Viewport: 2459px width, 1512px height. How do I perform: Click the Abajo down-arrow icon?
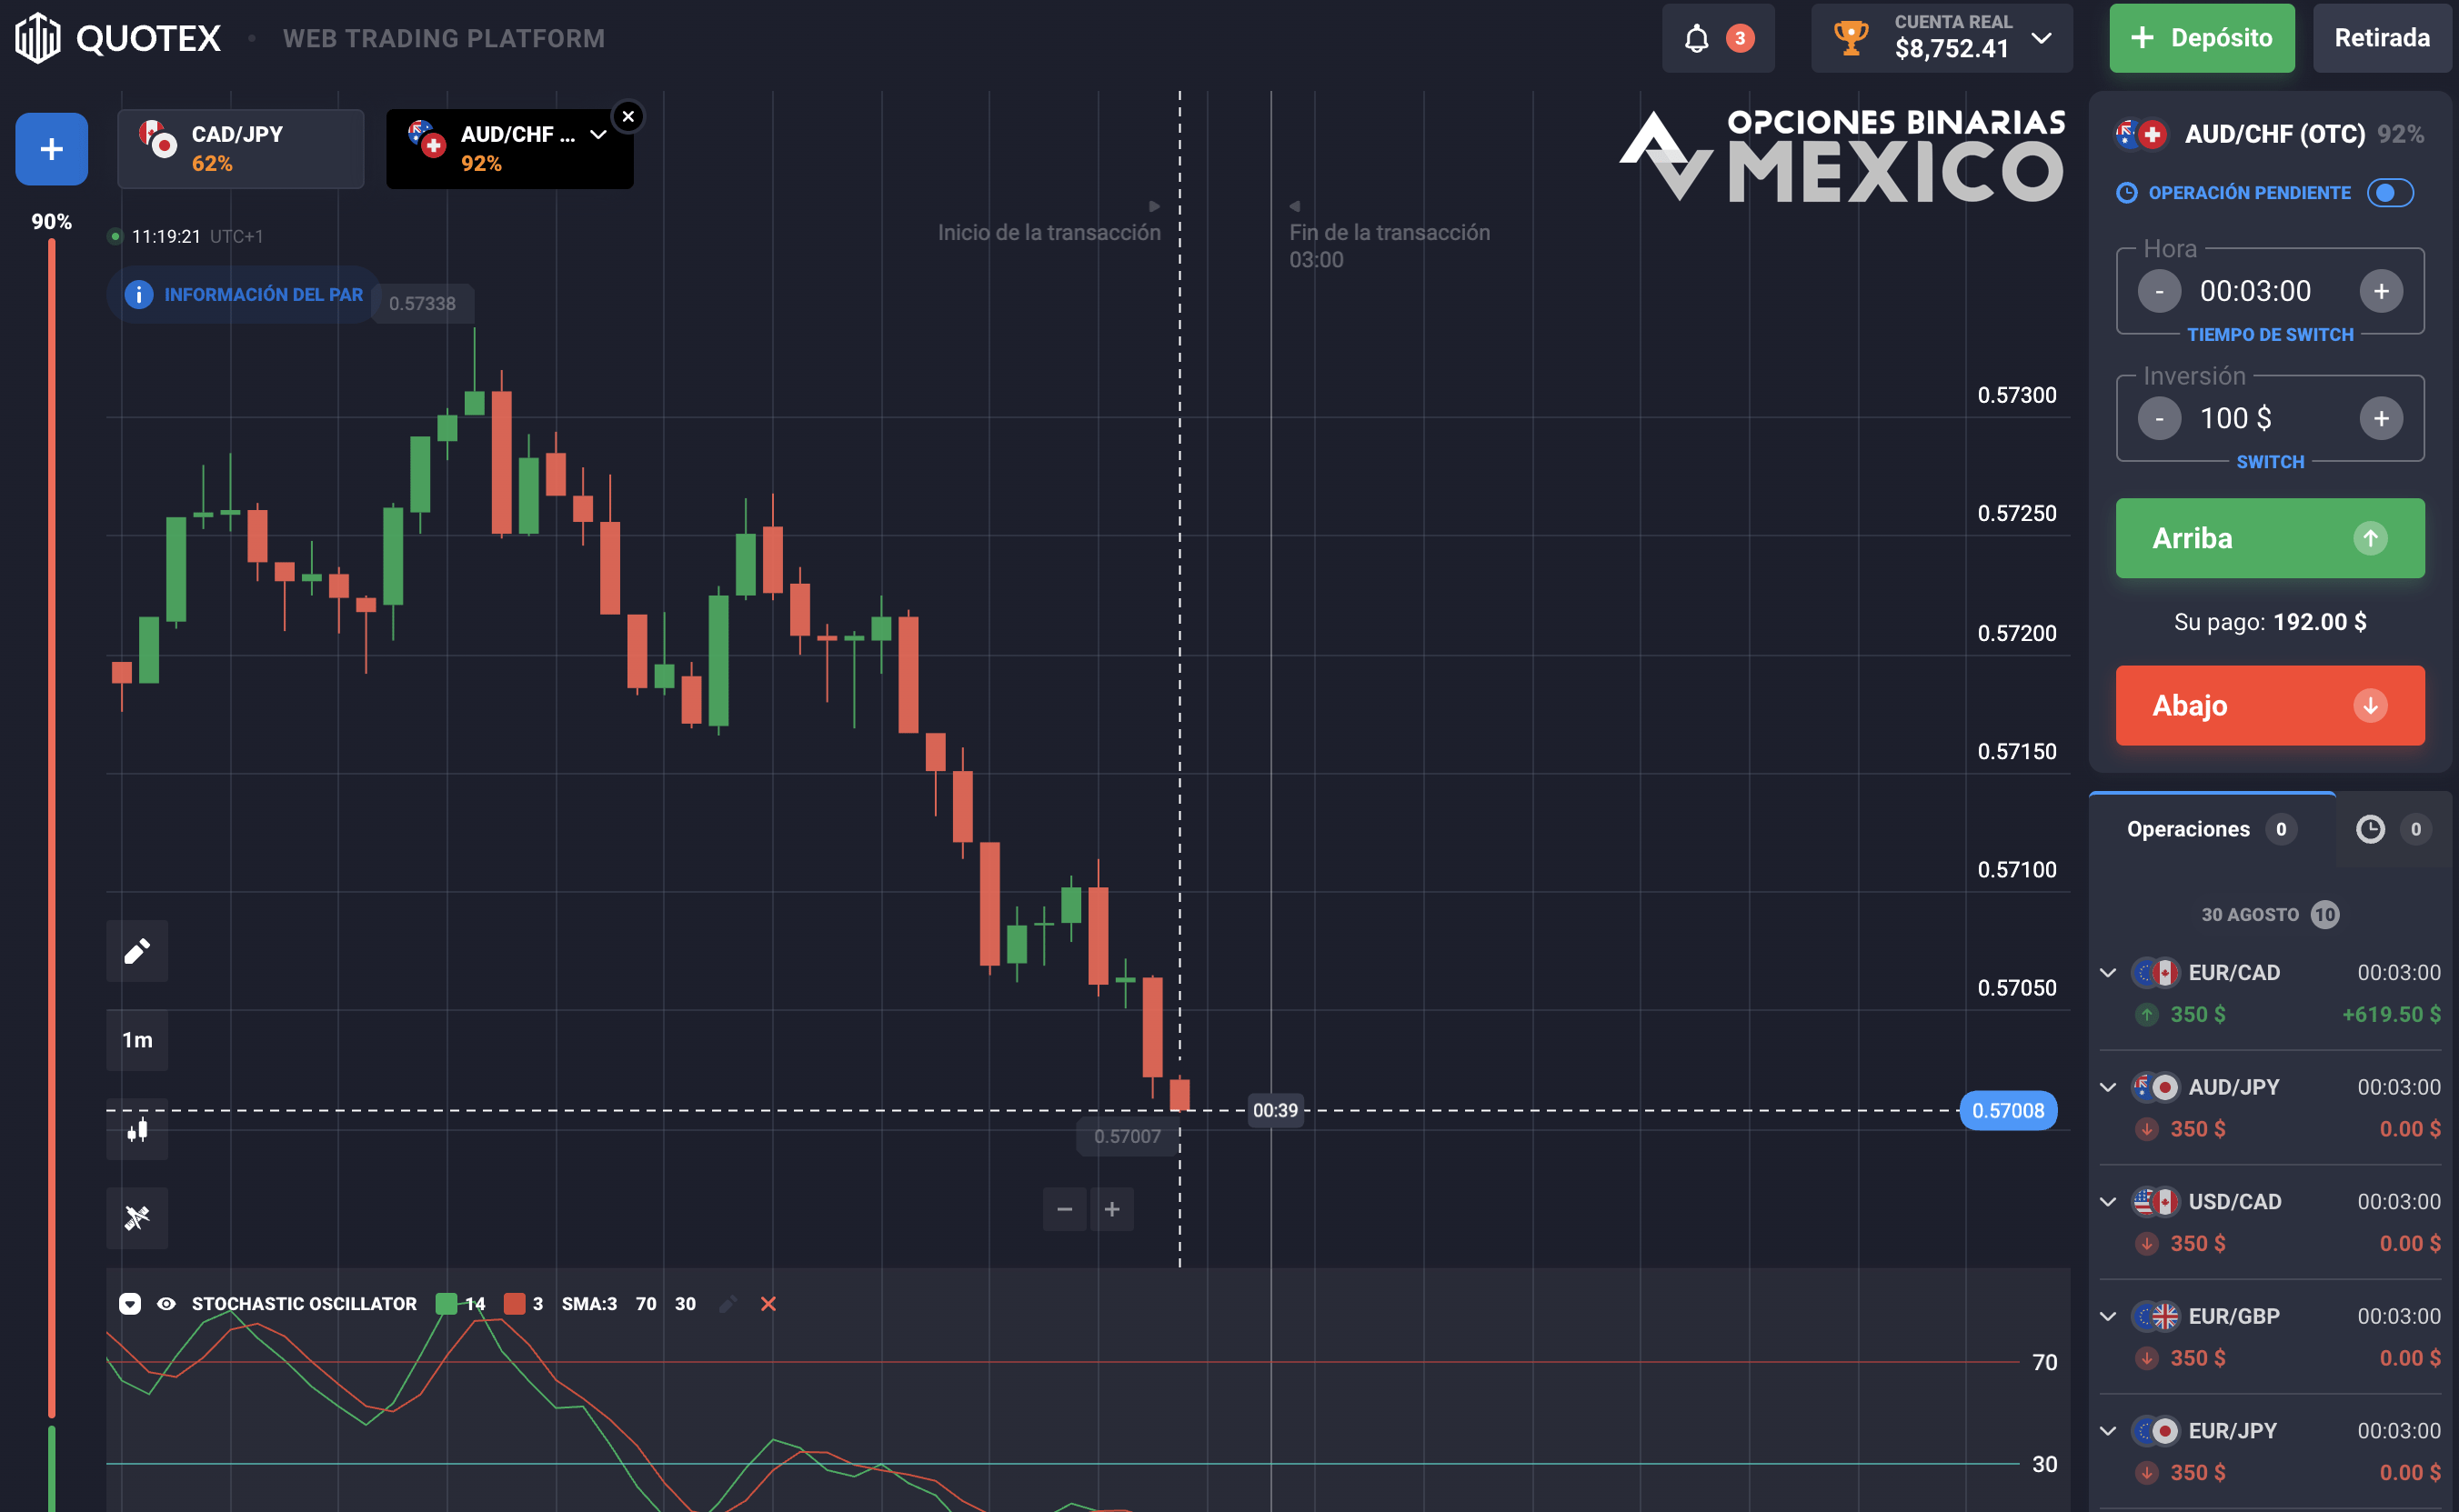(2370, 705)
